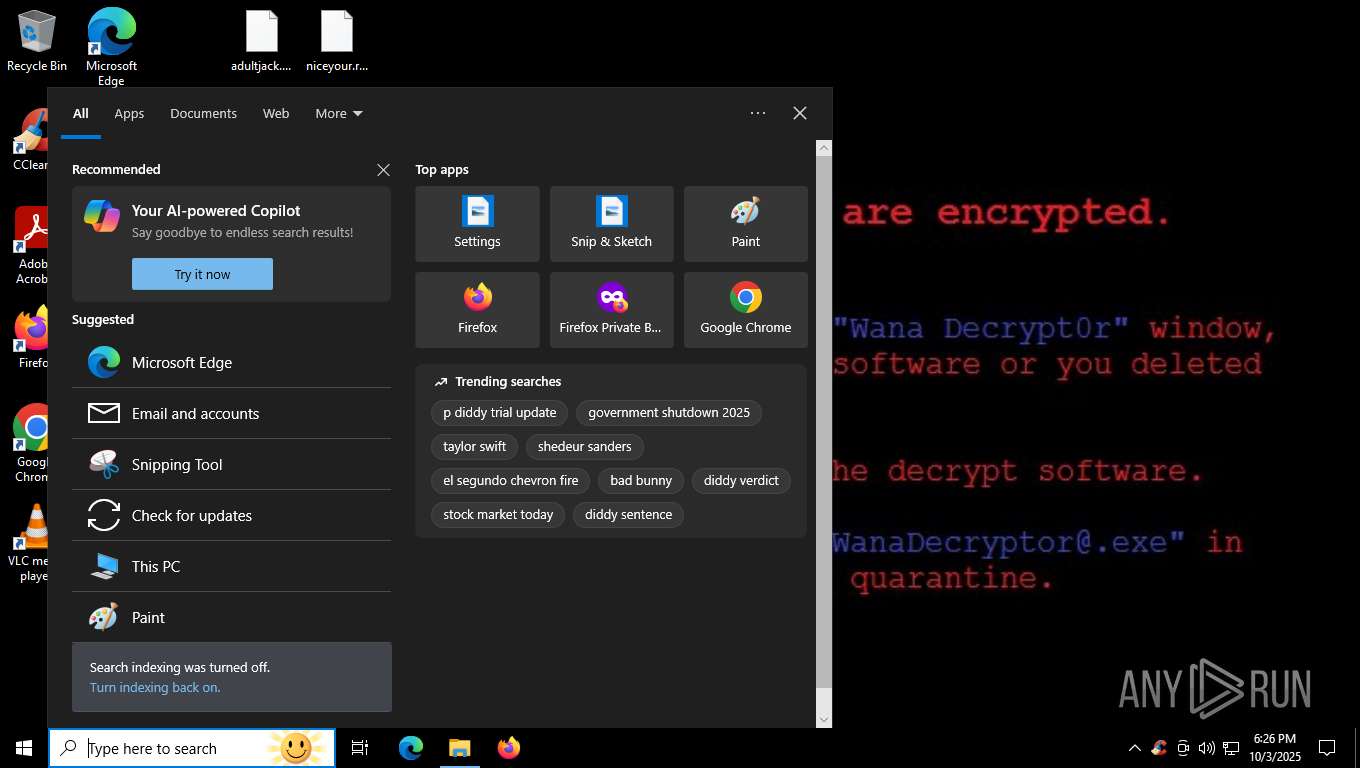Select shedeur sanders trending search
This screenshot has height=768, width=1360.
[x=585, y=446]
